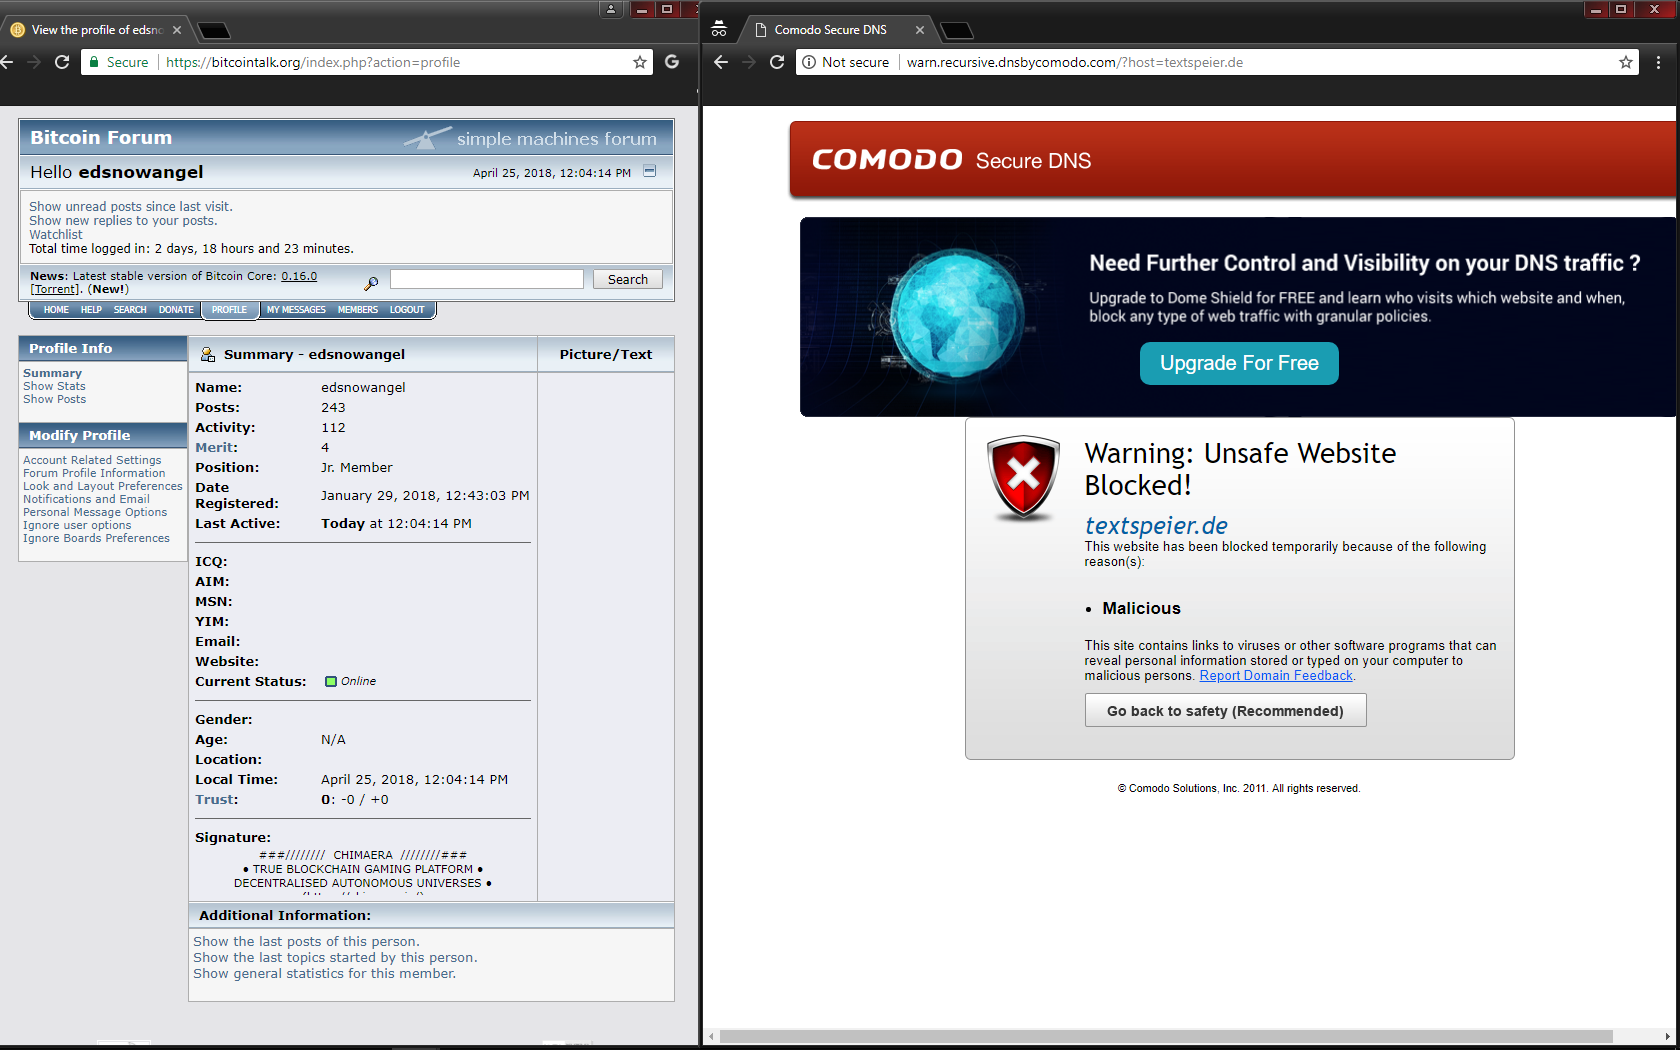Viewport: 1680px width, 1050px height.
Task: Click the user account icon in left window title bar
Action: [611, 9]
